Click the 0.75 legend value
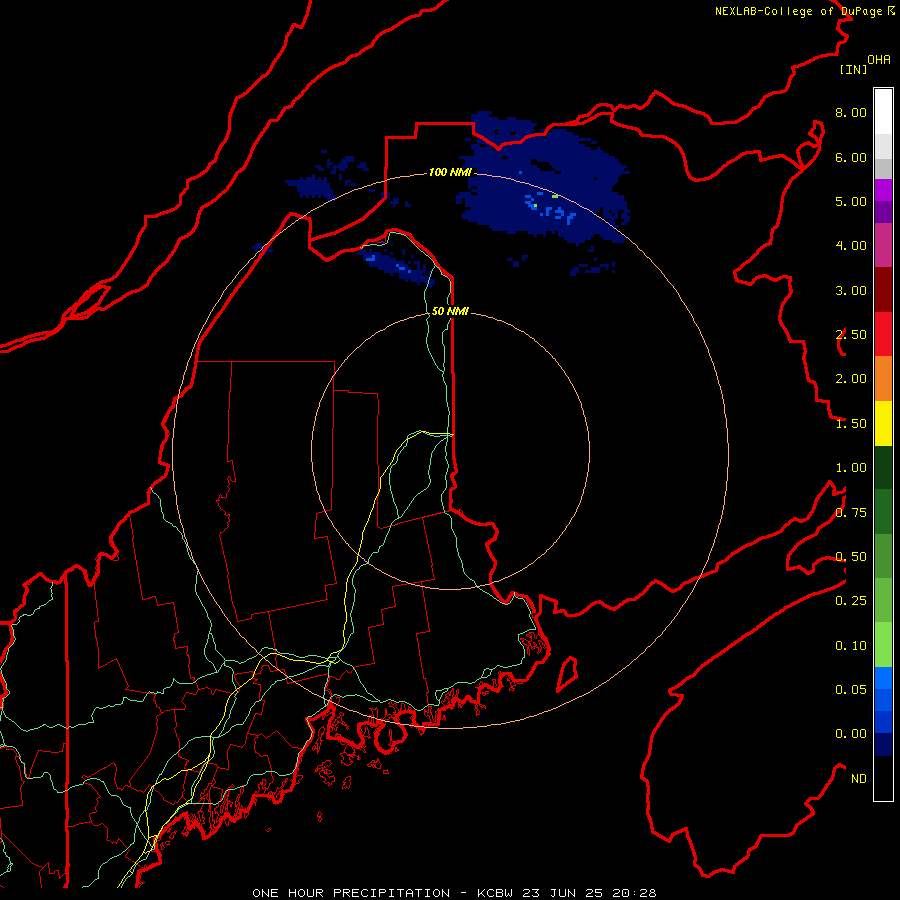Viewport: 900px width, 900px height. point(851,513)
